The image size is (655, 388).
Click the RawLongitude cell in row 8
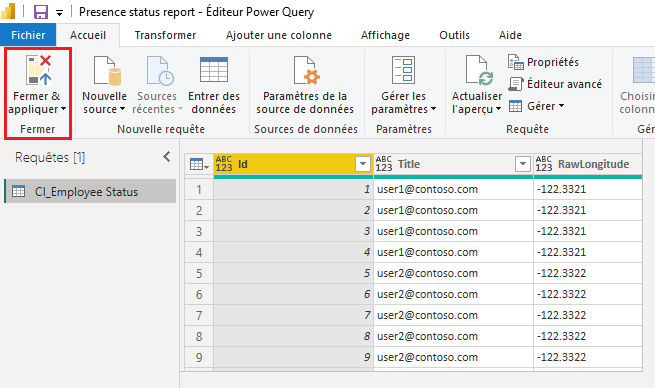(588, 336)
